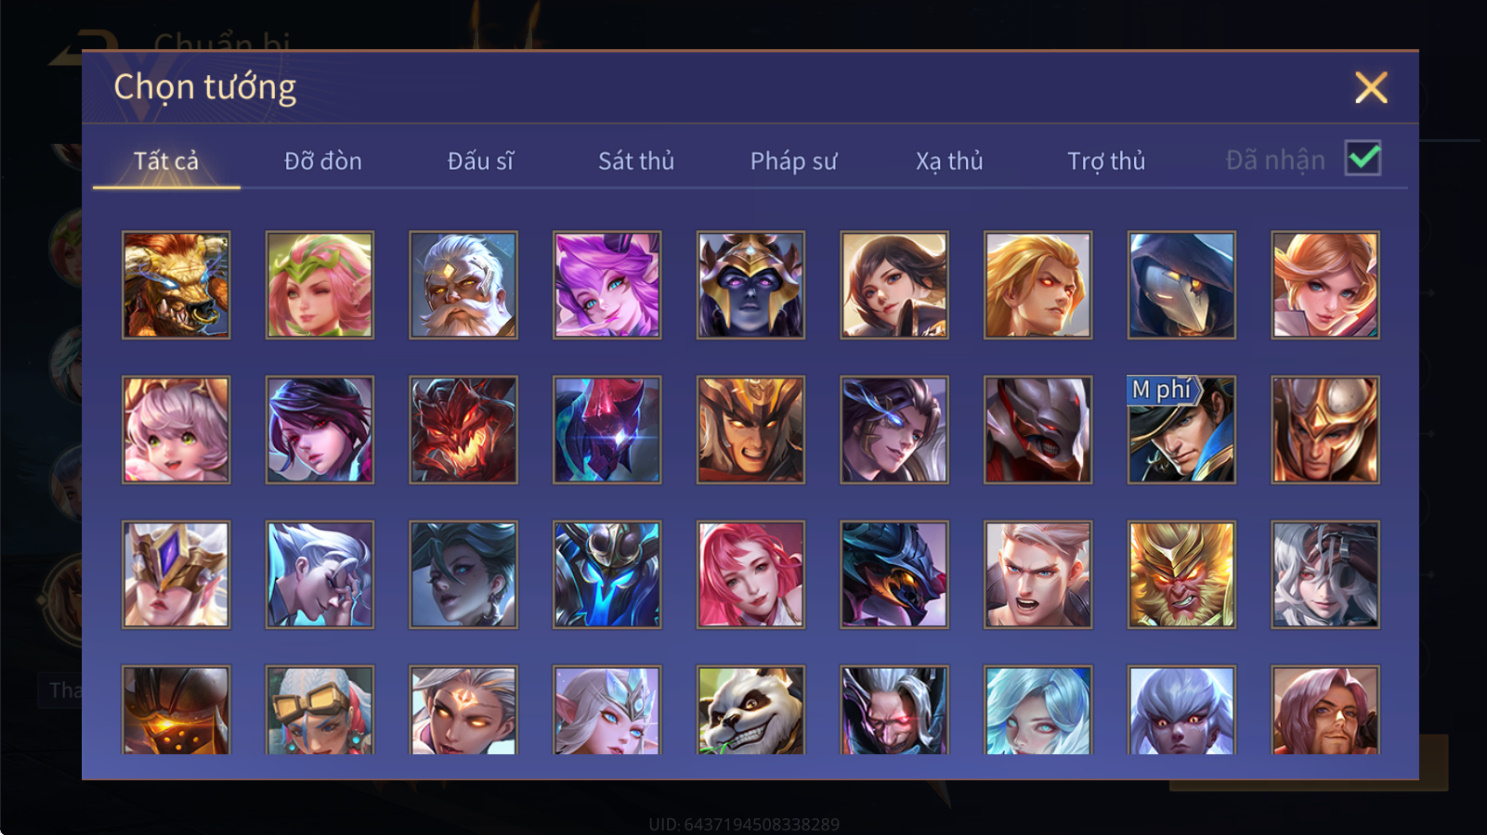Viewport: 1487px width, 835px height.
Task: Show the Sát thủ heroes tab
Action: click(x=636, y=161)
